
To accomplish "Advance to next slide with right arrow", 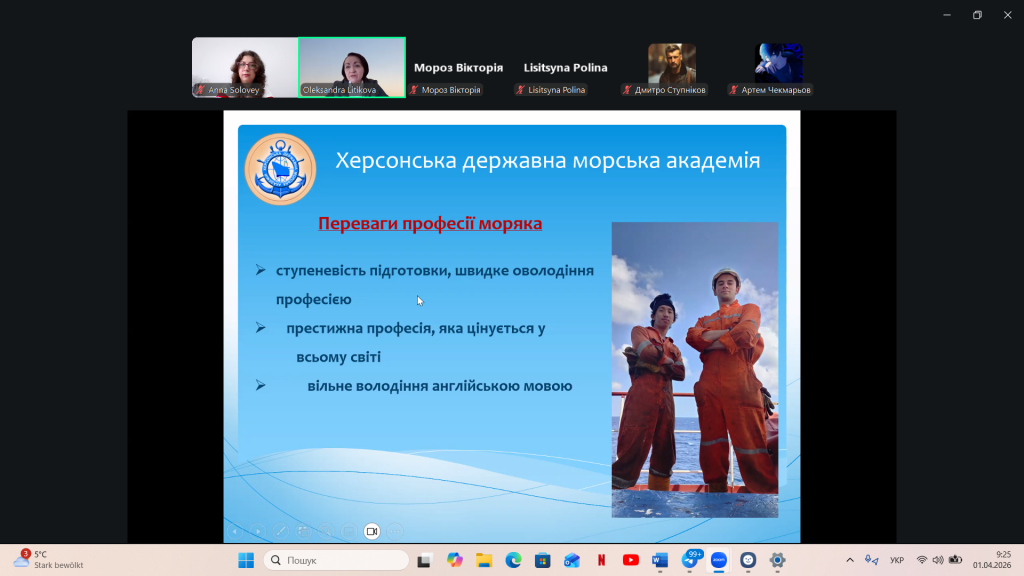I will [x=257, y=531].
